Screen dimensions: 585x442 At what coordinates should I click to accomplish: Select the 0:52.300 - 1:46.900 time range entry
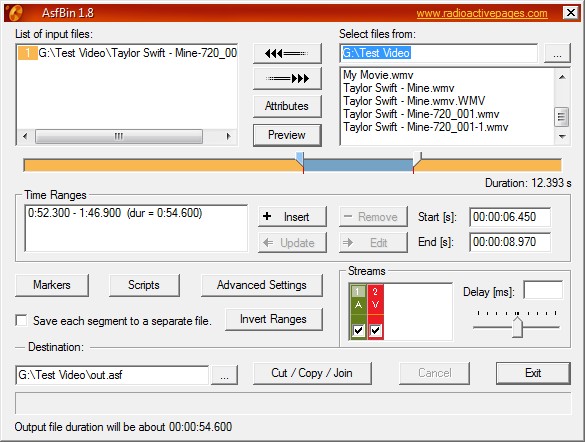tap(115, 213)
